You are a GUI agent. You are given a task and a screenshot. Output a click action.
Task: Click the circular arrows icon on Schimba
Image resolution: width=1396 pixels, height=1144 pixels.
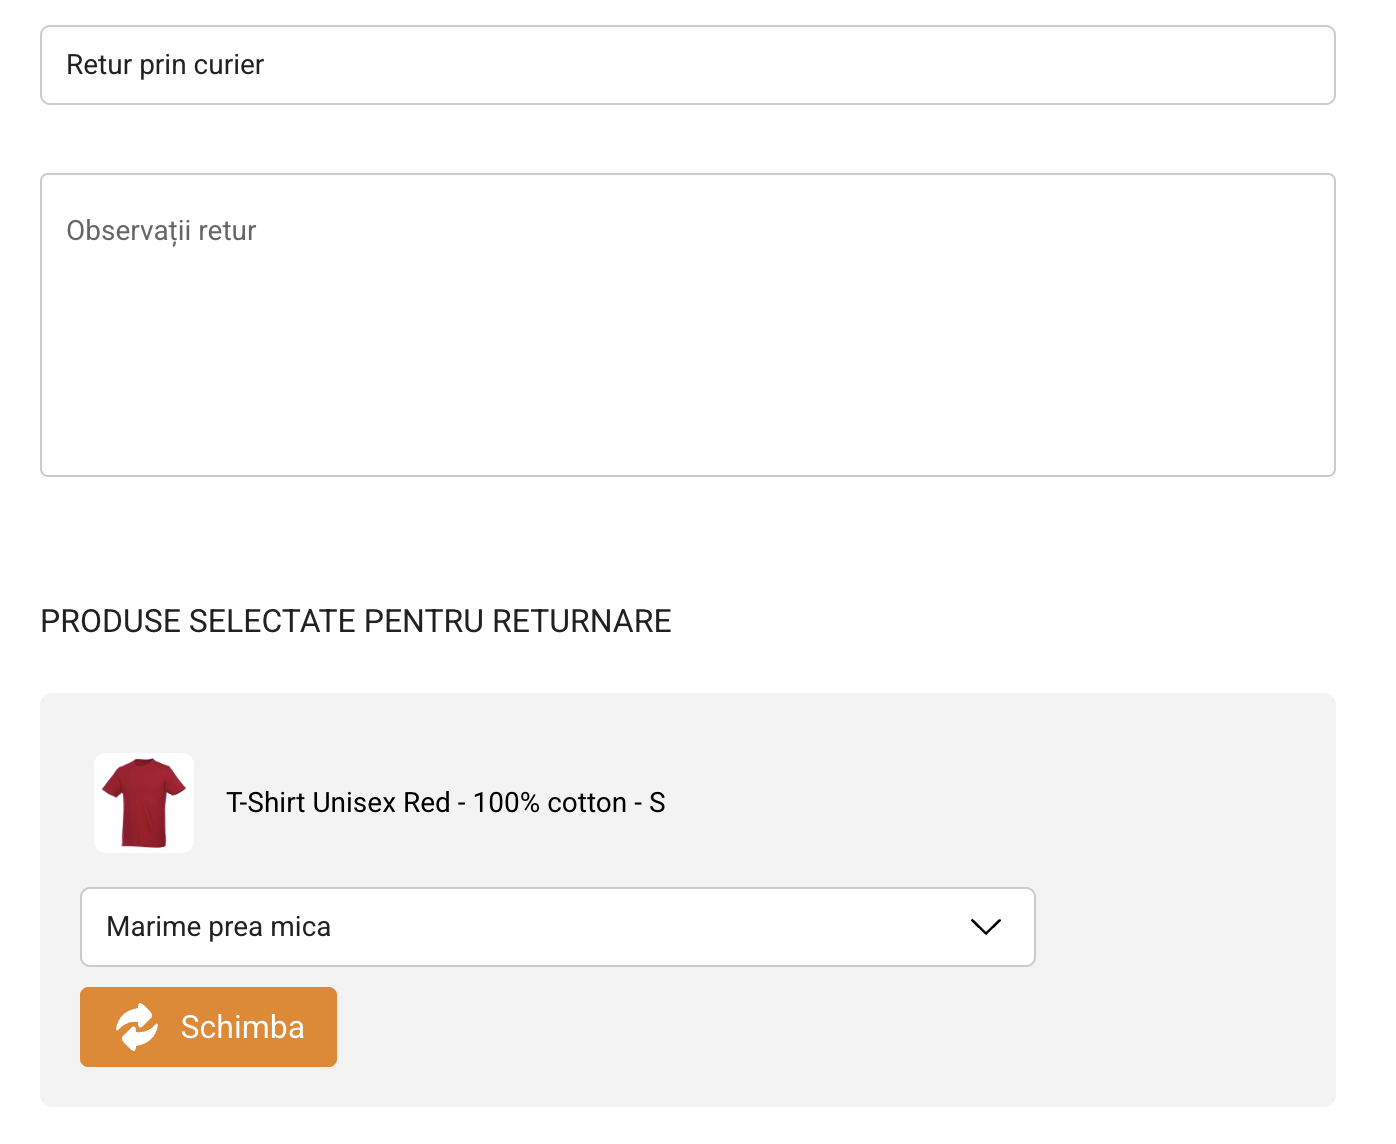[137, 1027]
